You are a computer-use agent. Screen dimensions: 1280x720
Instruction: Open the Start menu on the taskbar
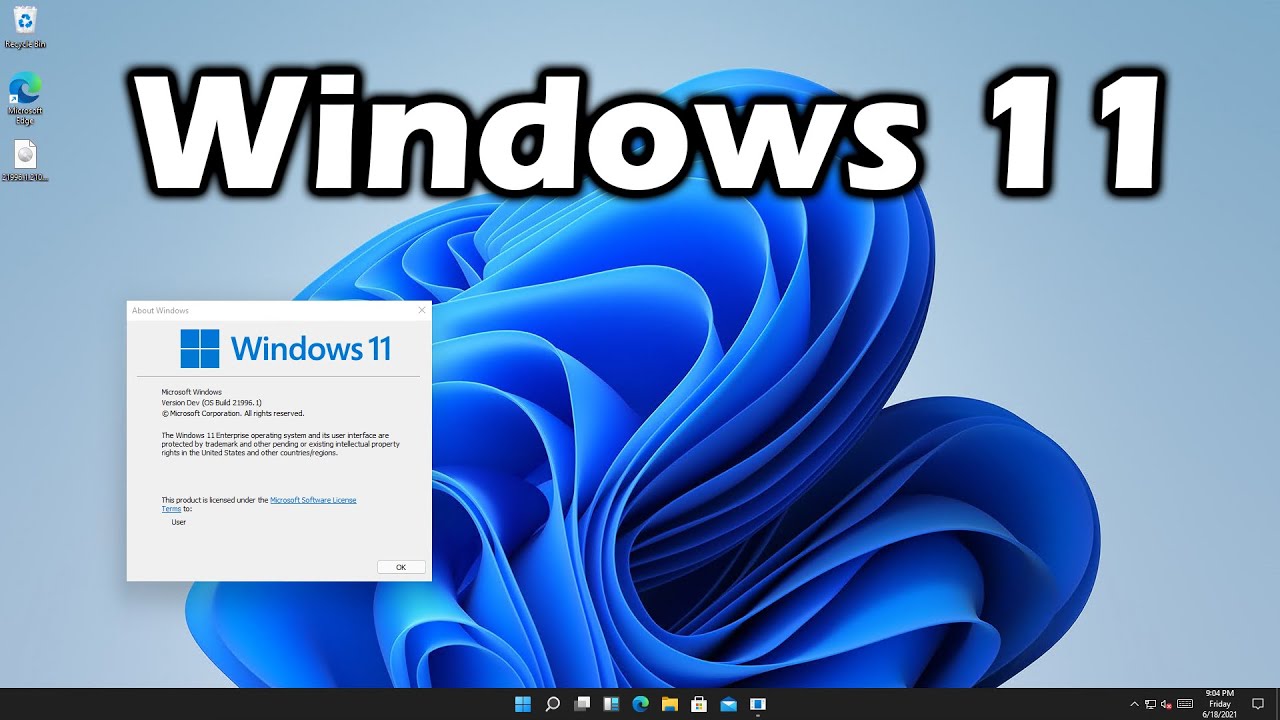[x=523, y=704]
